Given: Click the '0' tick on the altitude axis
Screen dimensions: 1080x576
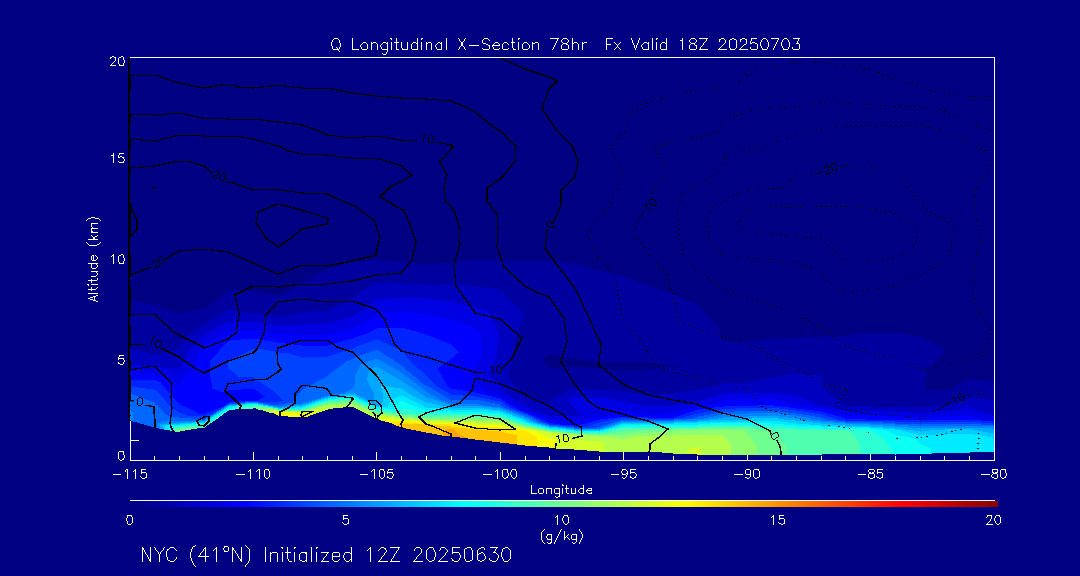Looking at the screenshot, I should pos(121,455).
